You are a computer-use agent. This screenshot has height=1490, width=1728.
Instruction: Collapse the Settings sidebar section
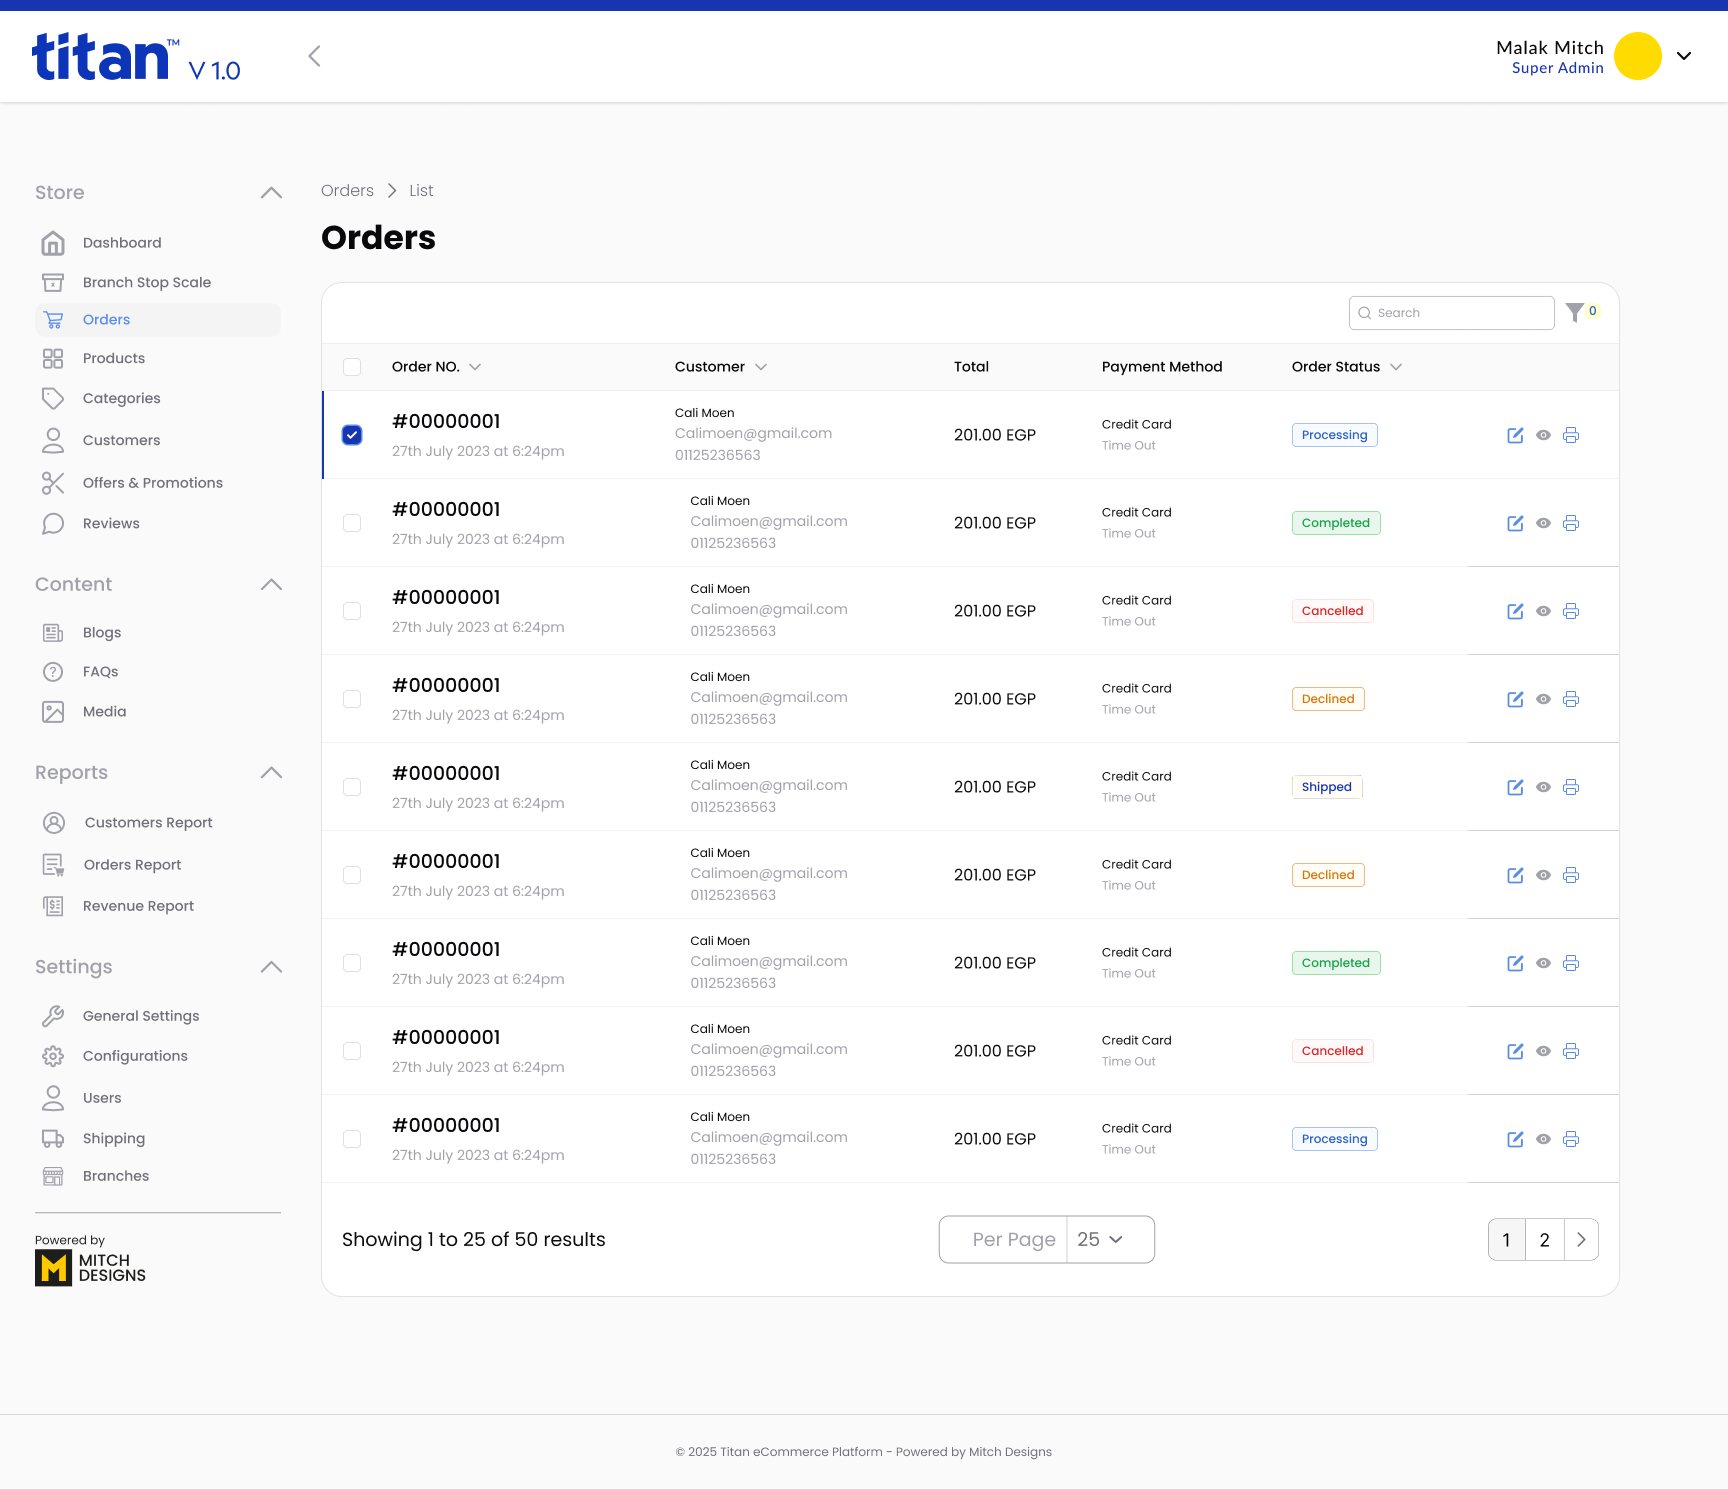pos(271,967)
